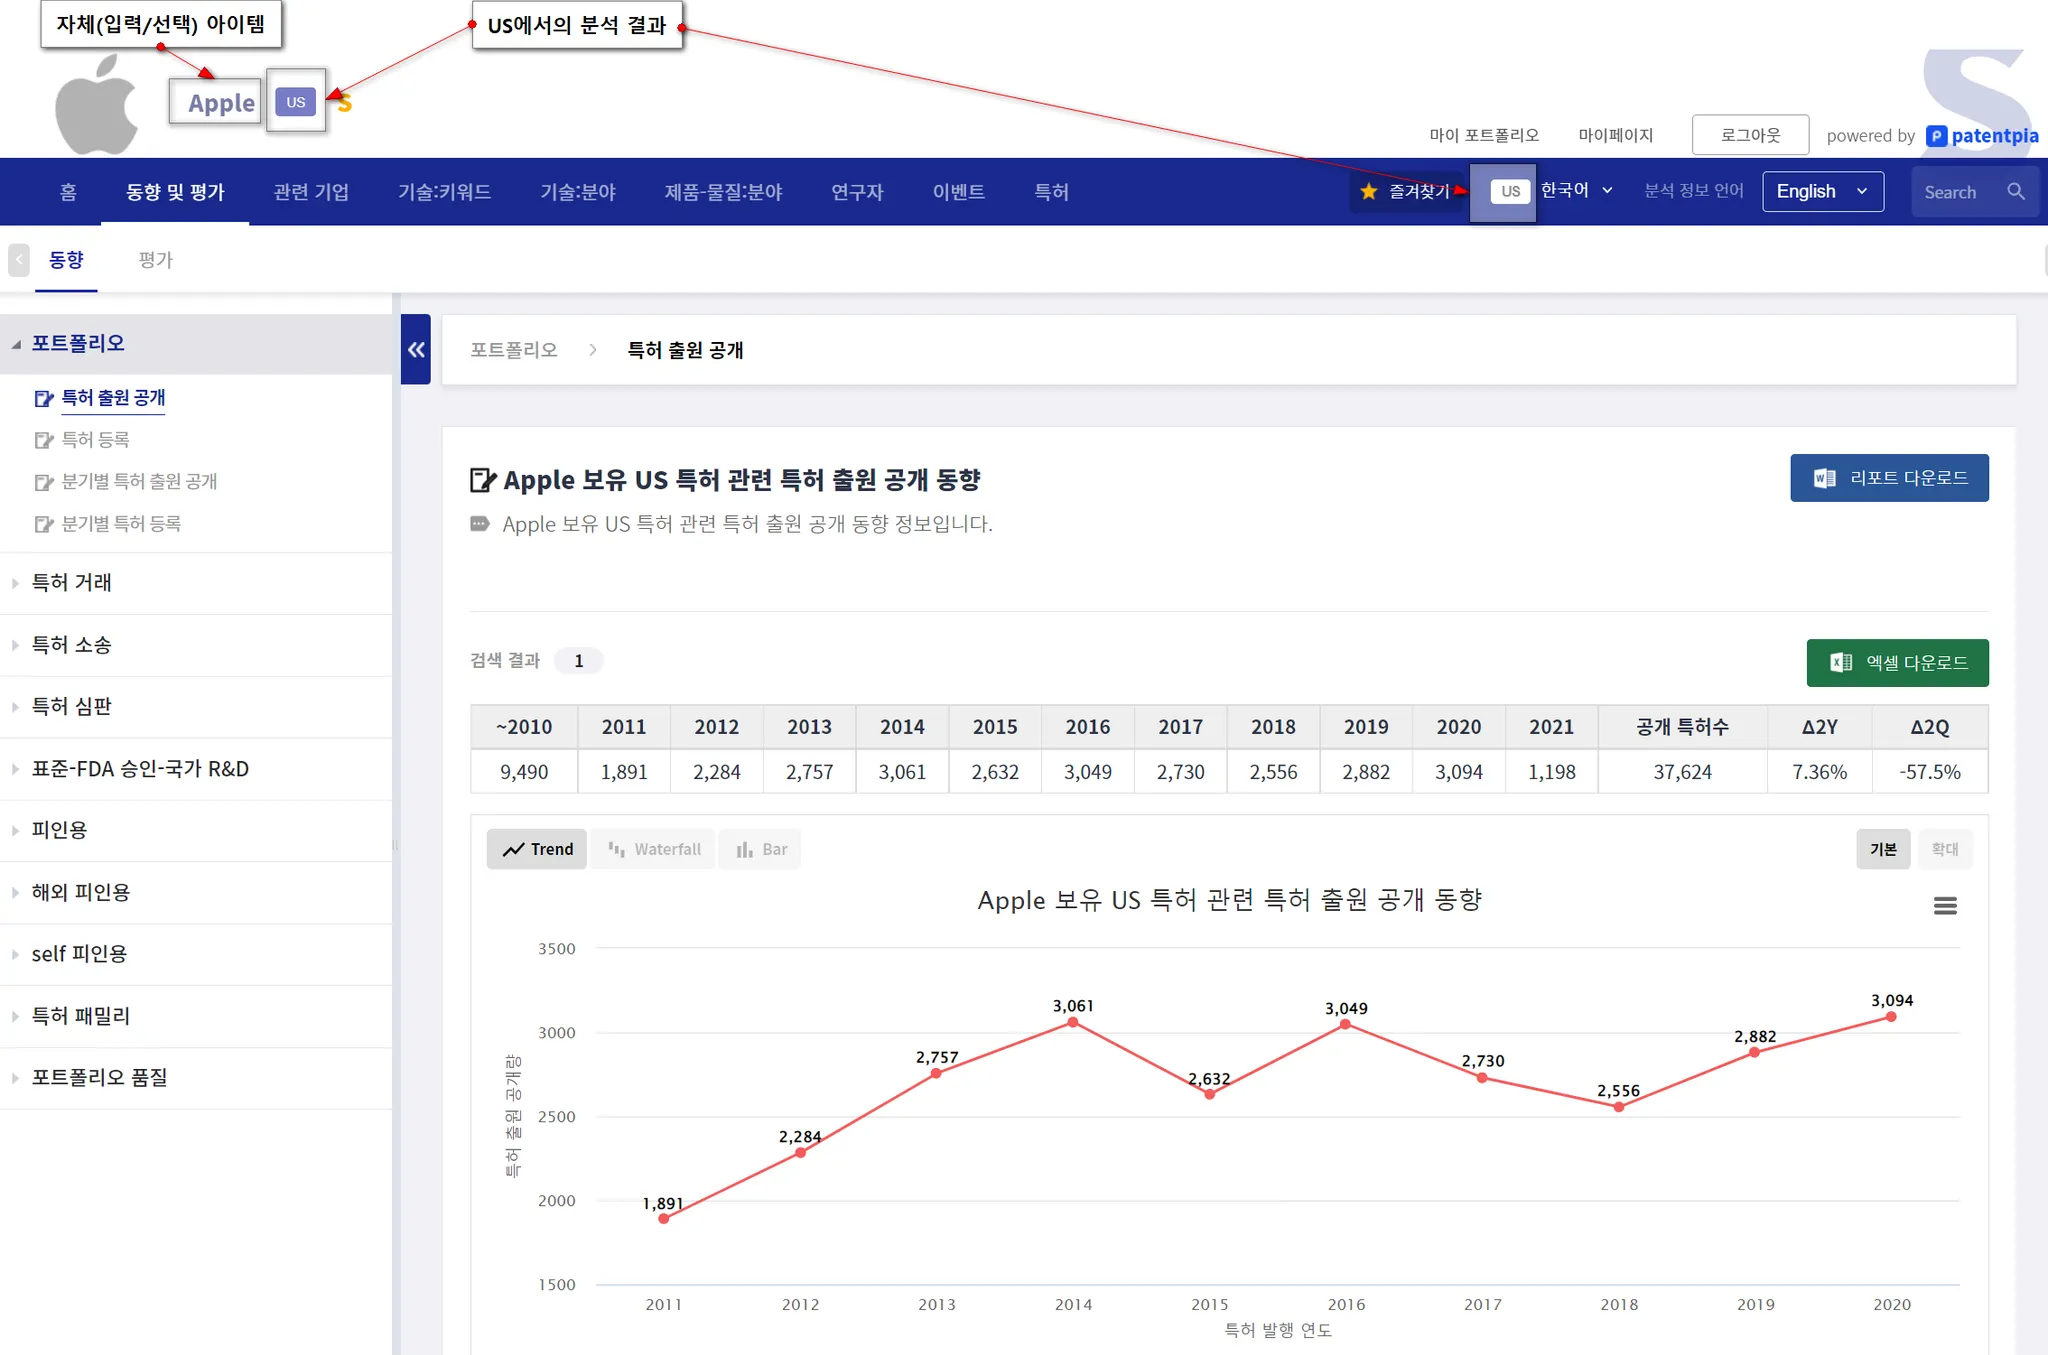Click the US badge next to Apple
Screen dimensions: 2048x1355
296,102
